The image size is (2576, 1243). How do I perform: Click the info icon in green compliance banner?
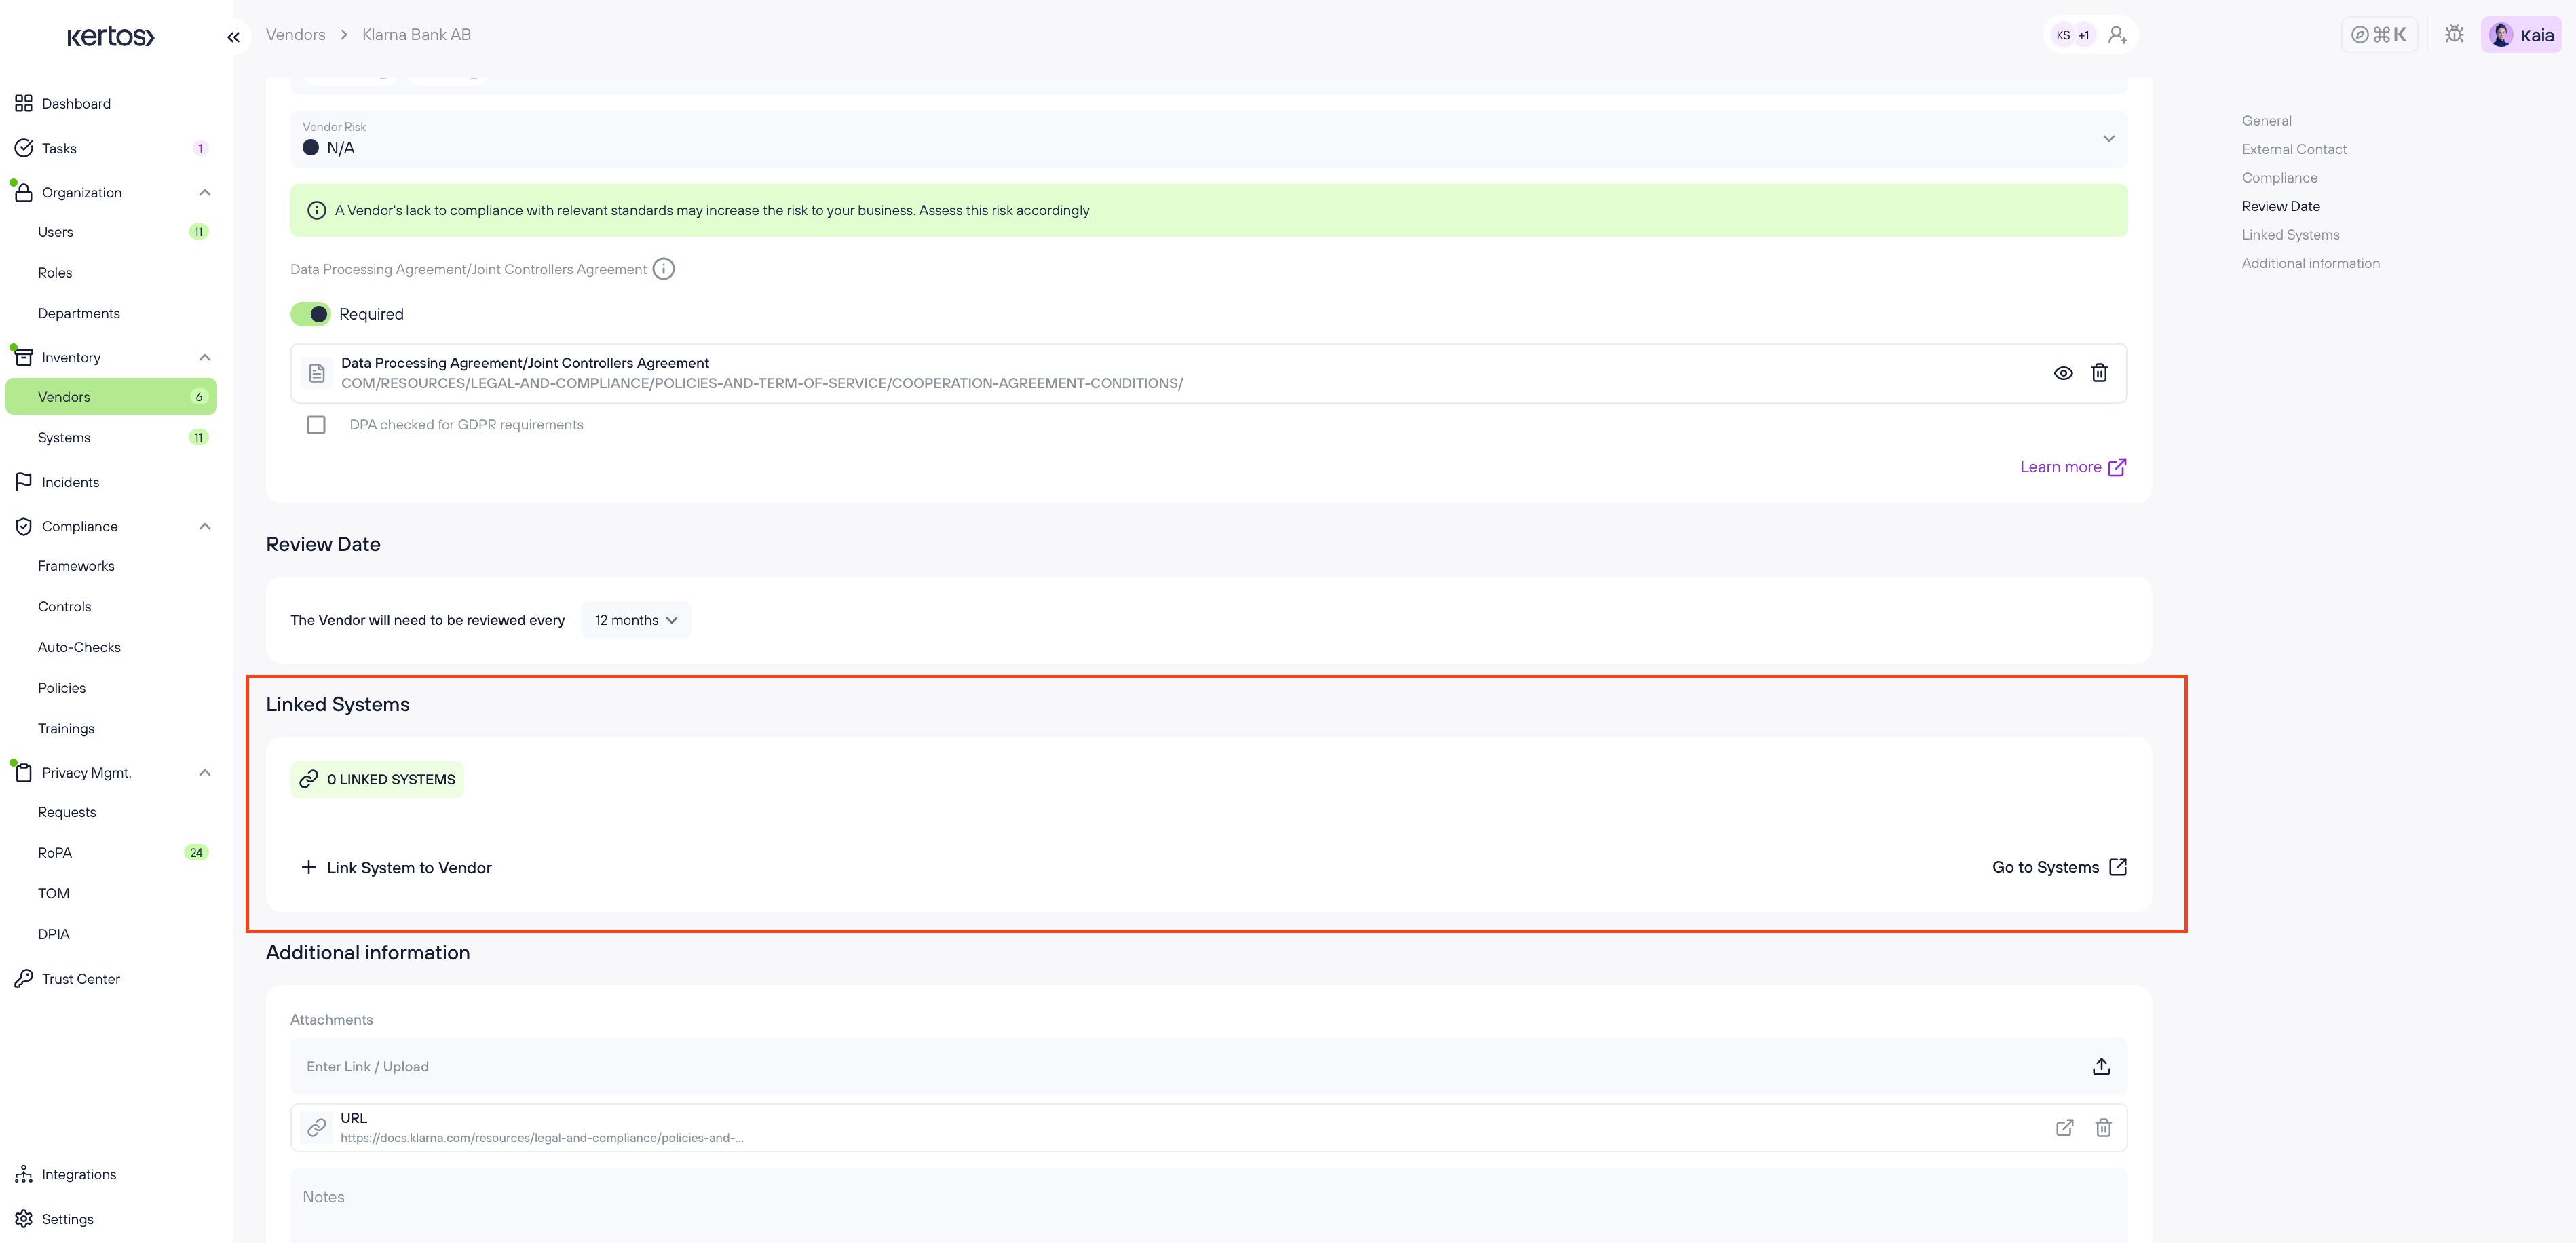[x=316, y=211]
